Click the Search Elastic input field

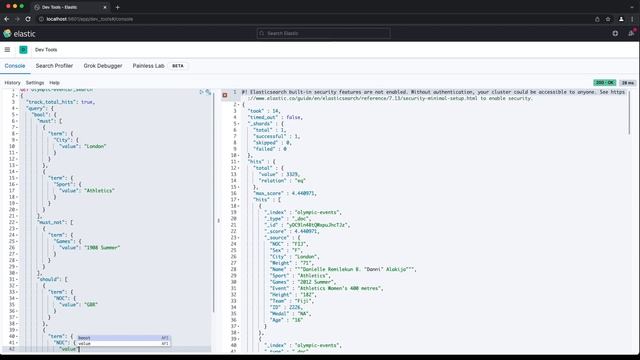point(323,33)
